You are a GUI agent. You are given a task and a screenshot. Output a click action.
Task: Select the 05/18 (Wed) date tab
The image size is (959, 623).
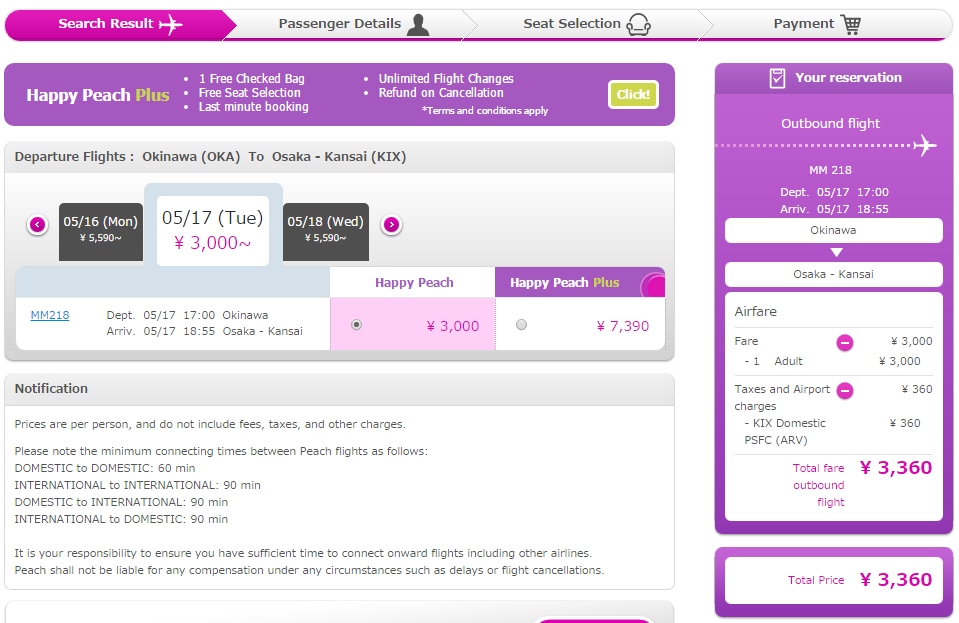325,232
